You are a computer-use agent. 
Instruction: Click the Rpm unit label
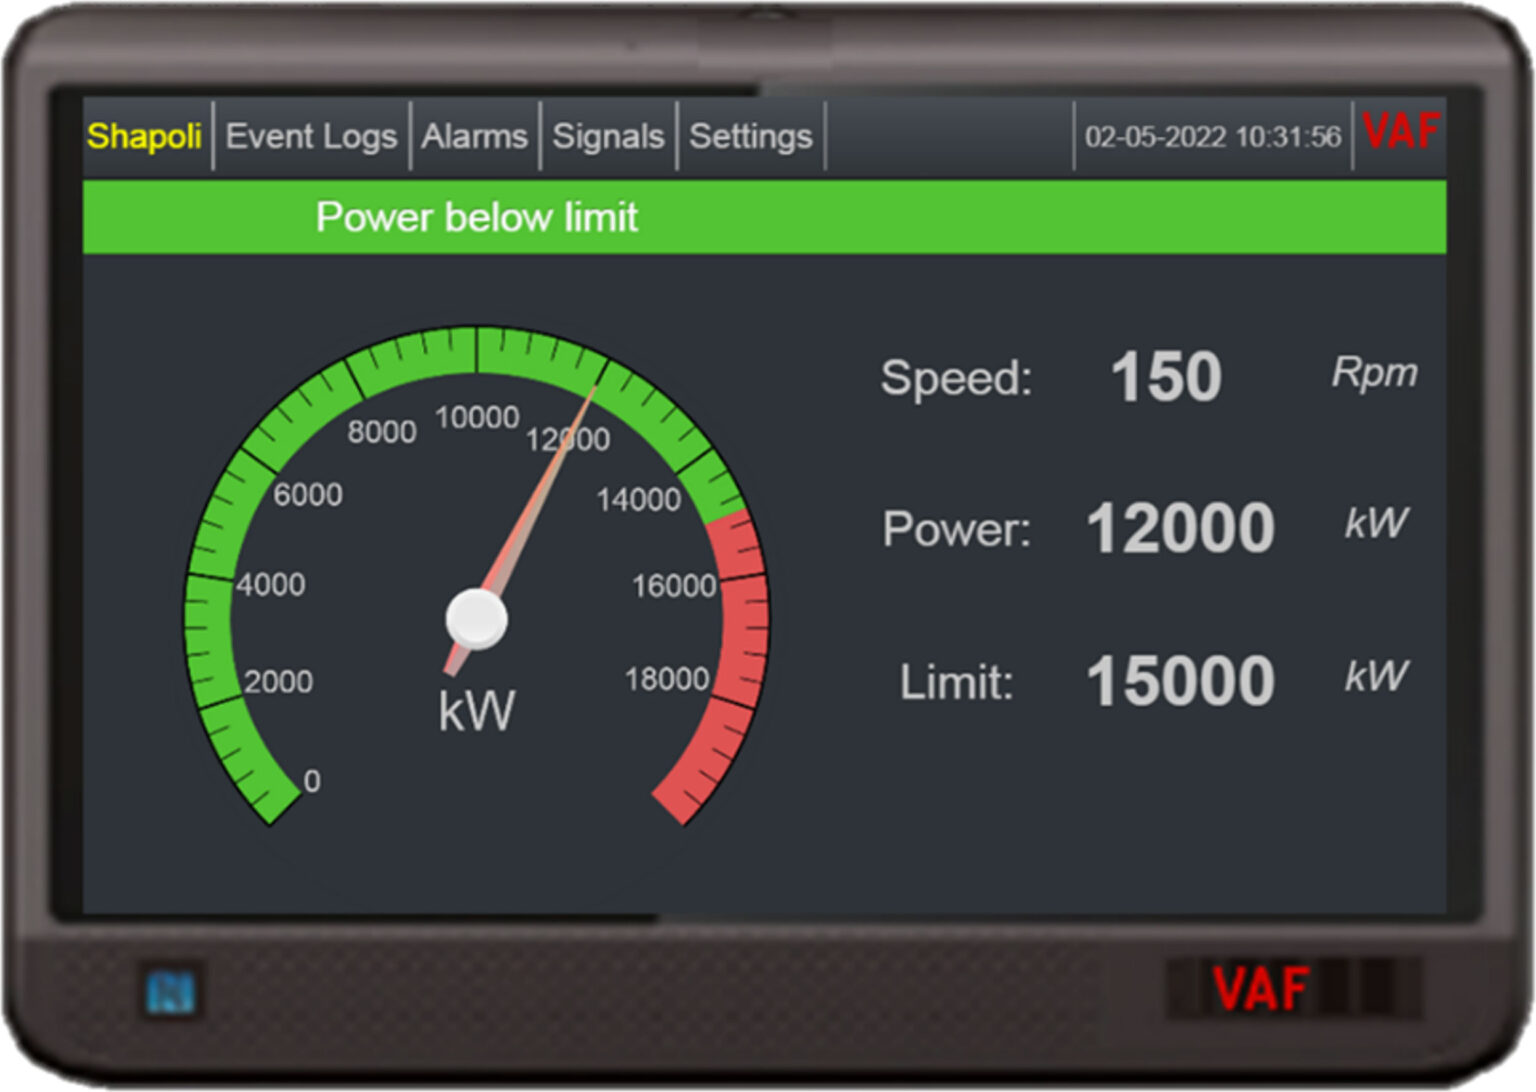point(1374,373)
